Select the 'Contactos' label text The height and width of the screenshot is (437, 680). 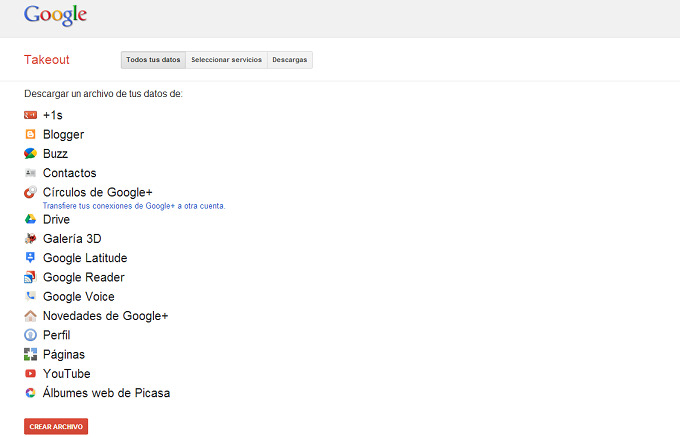click(x=69, y=173)
